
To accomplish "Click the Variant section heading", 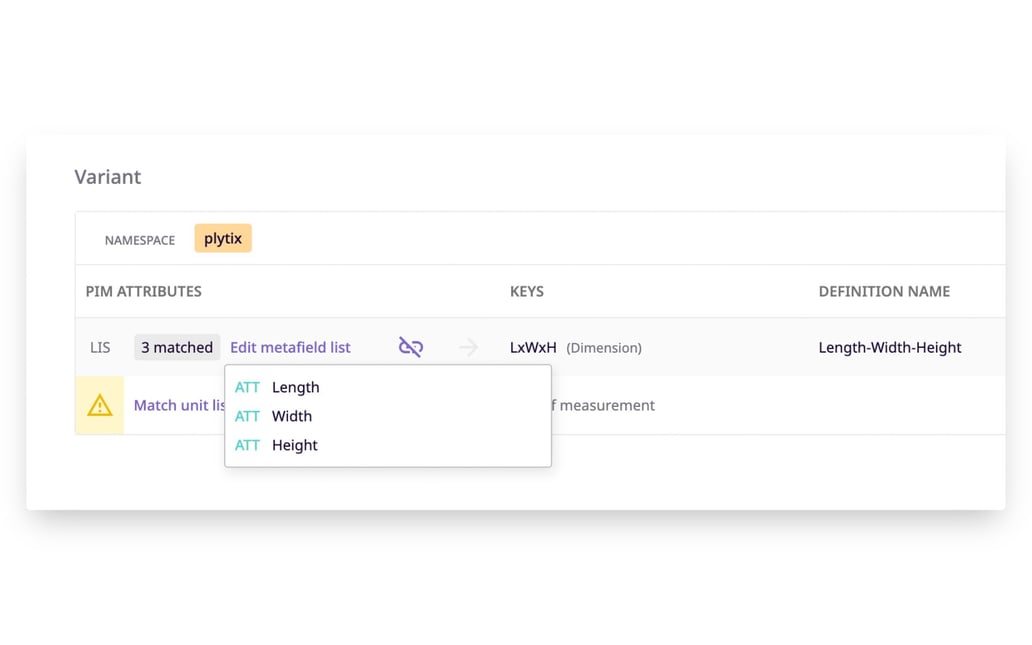I will click(x=107, y=176).
